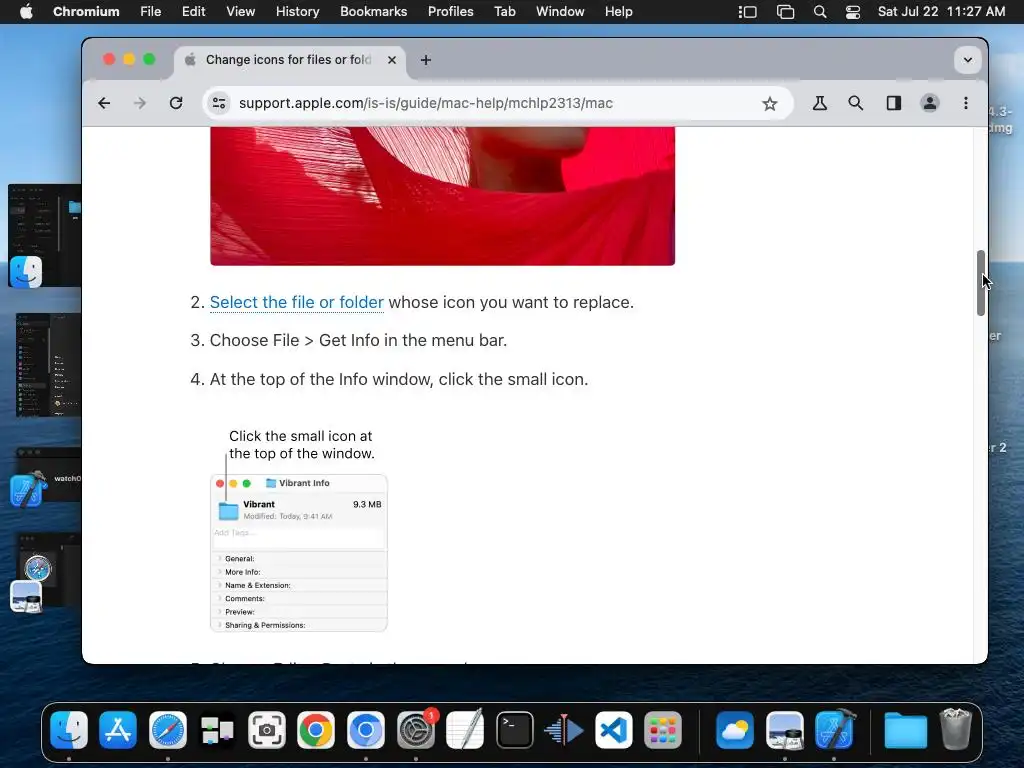This screenshot has width=1024, height=768.
Task: Open the Tab menu
Action: pos(505,12)
